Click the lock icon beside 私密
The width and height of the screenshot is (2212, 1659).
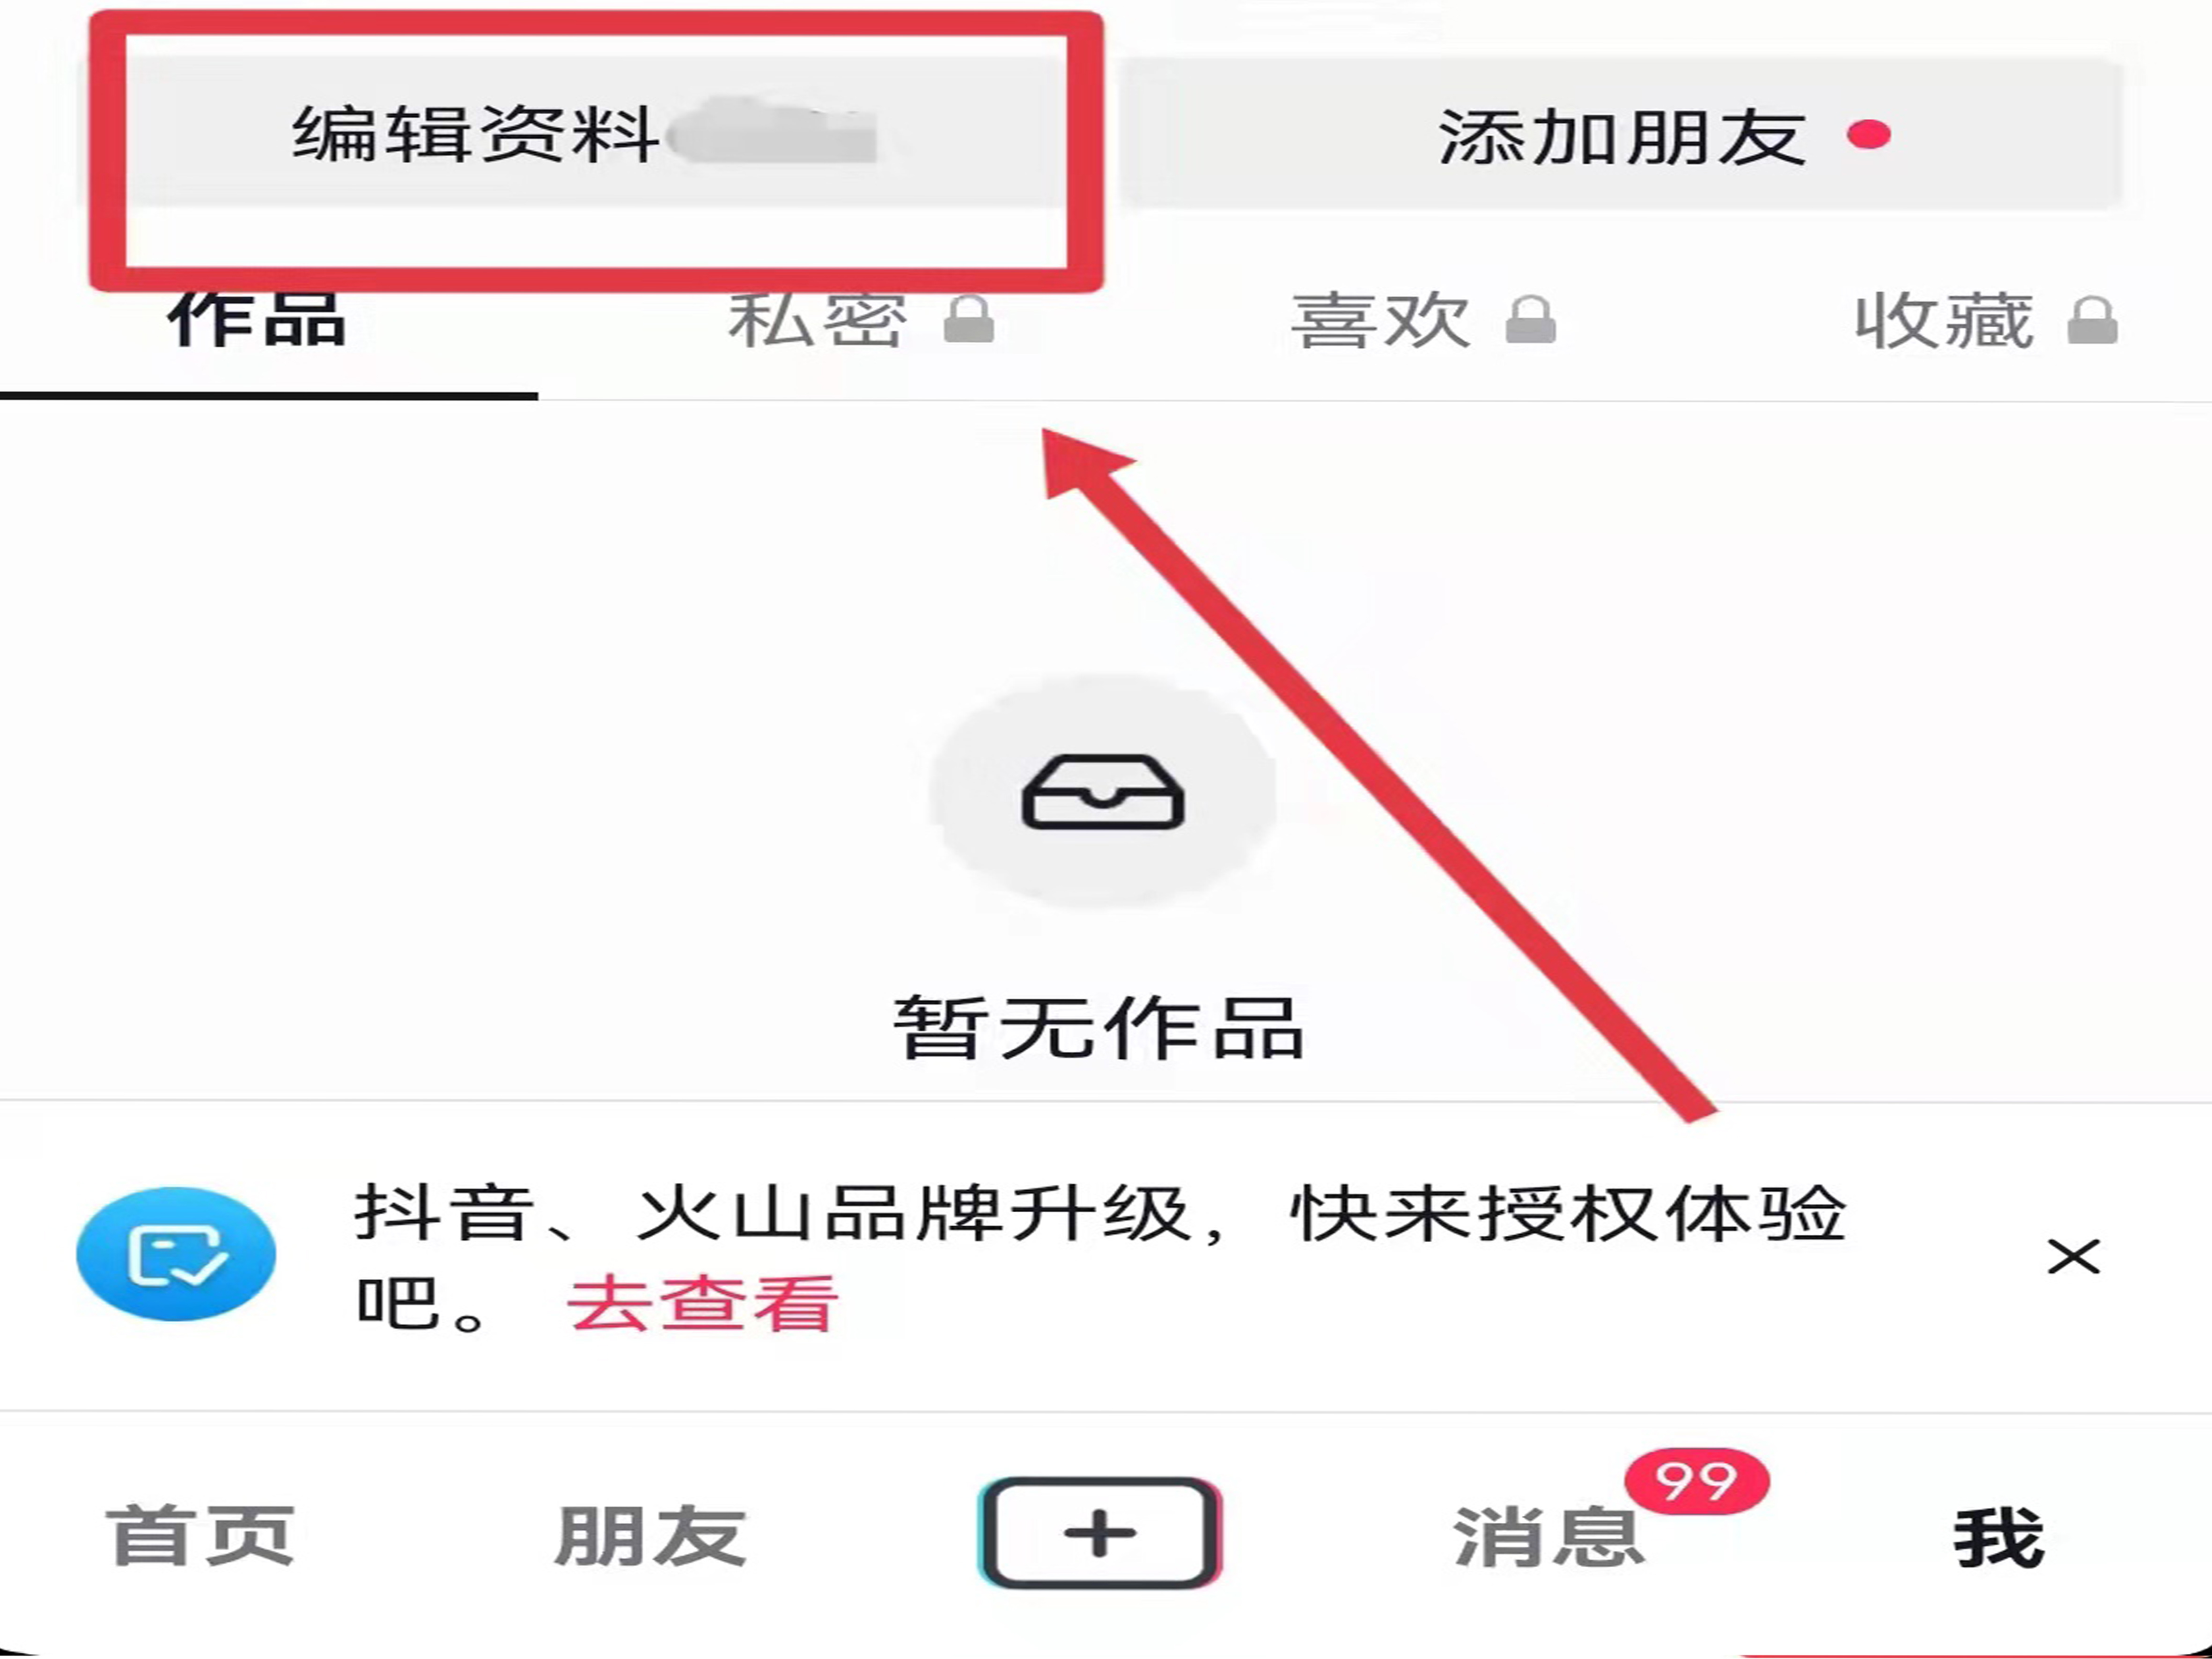point(968,320)
